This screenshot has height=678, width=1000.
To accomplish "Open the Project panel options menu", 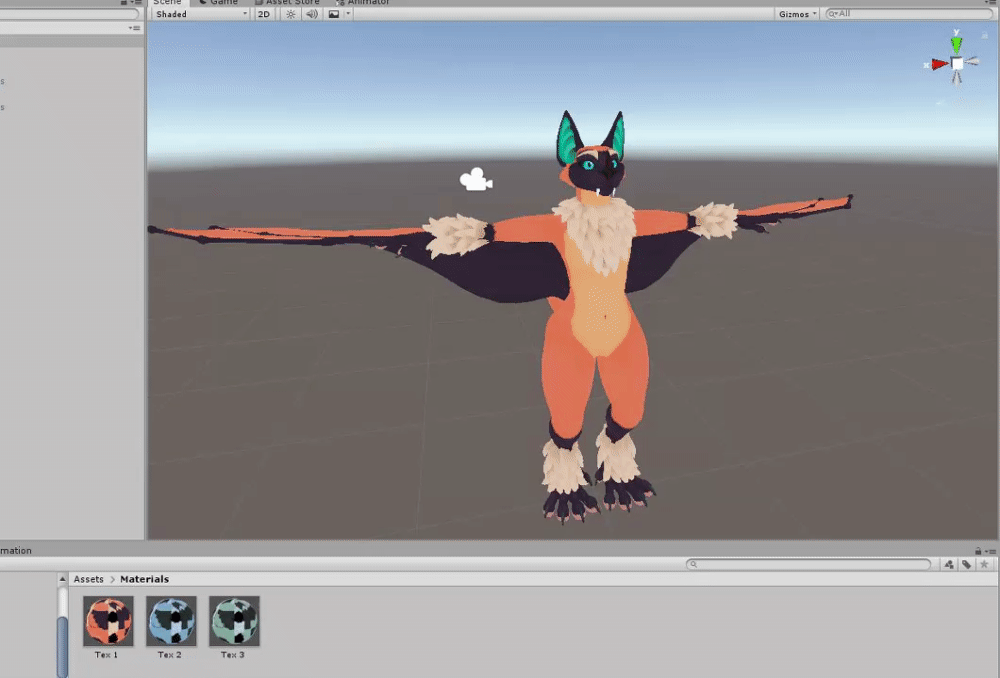I will (991, 550).
